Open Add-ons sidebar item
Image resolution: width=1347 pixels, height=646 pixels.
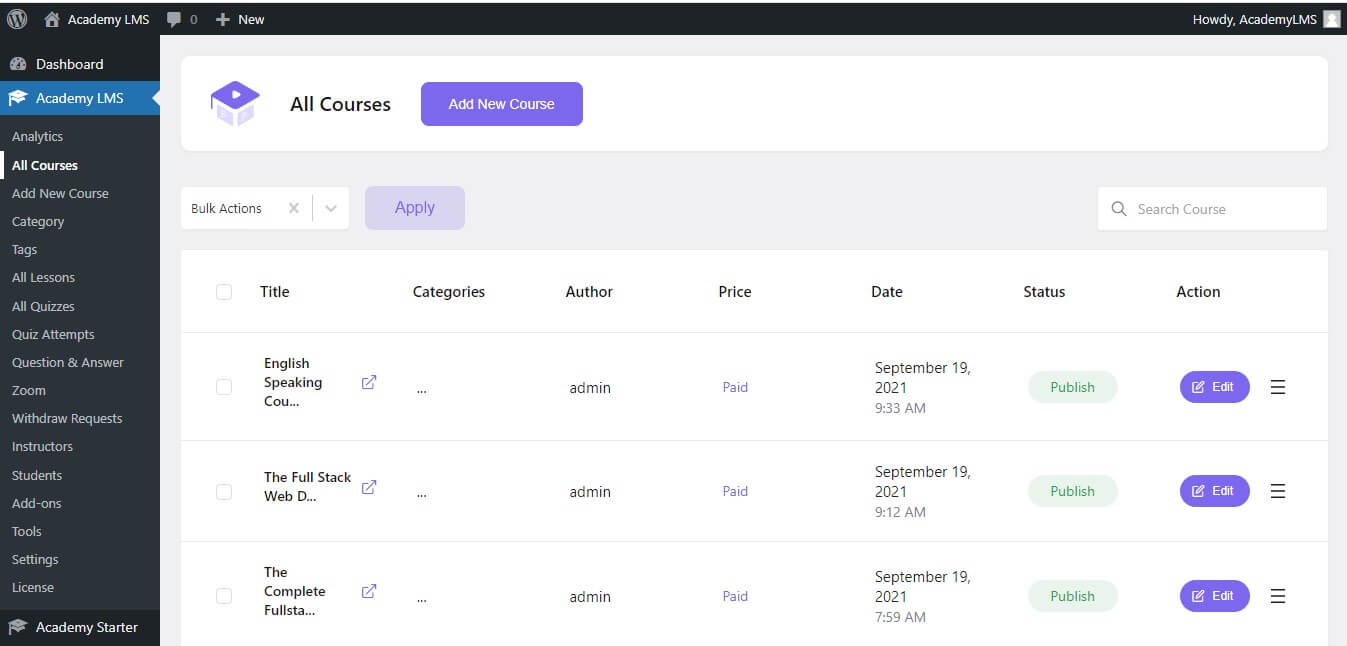pyautogui.click(x=36, y=503)
